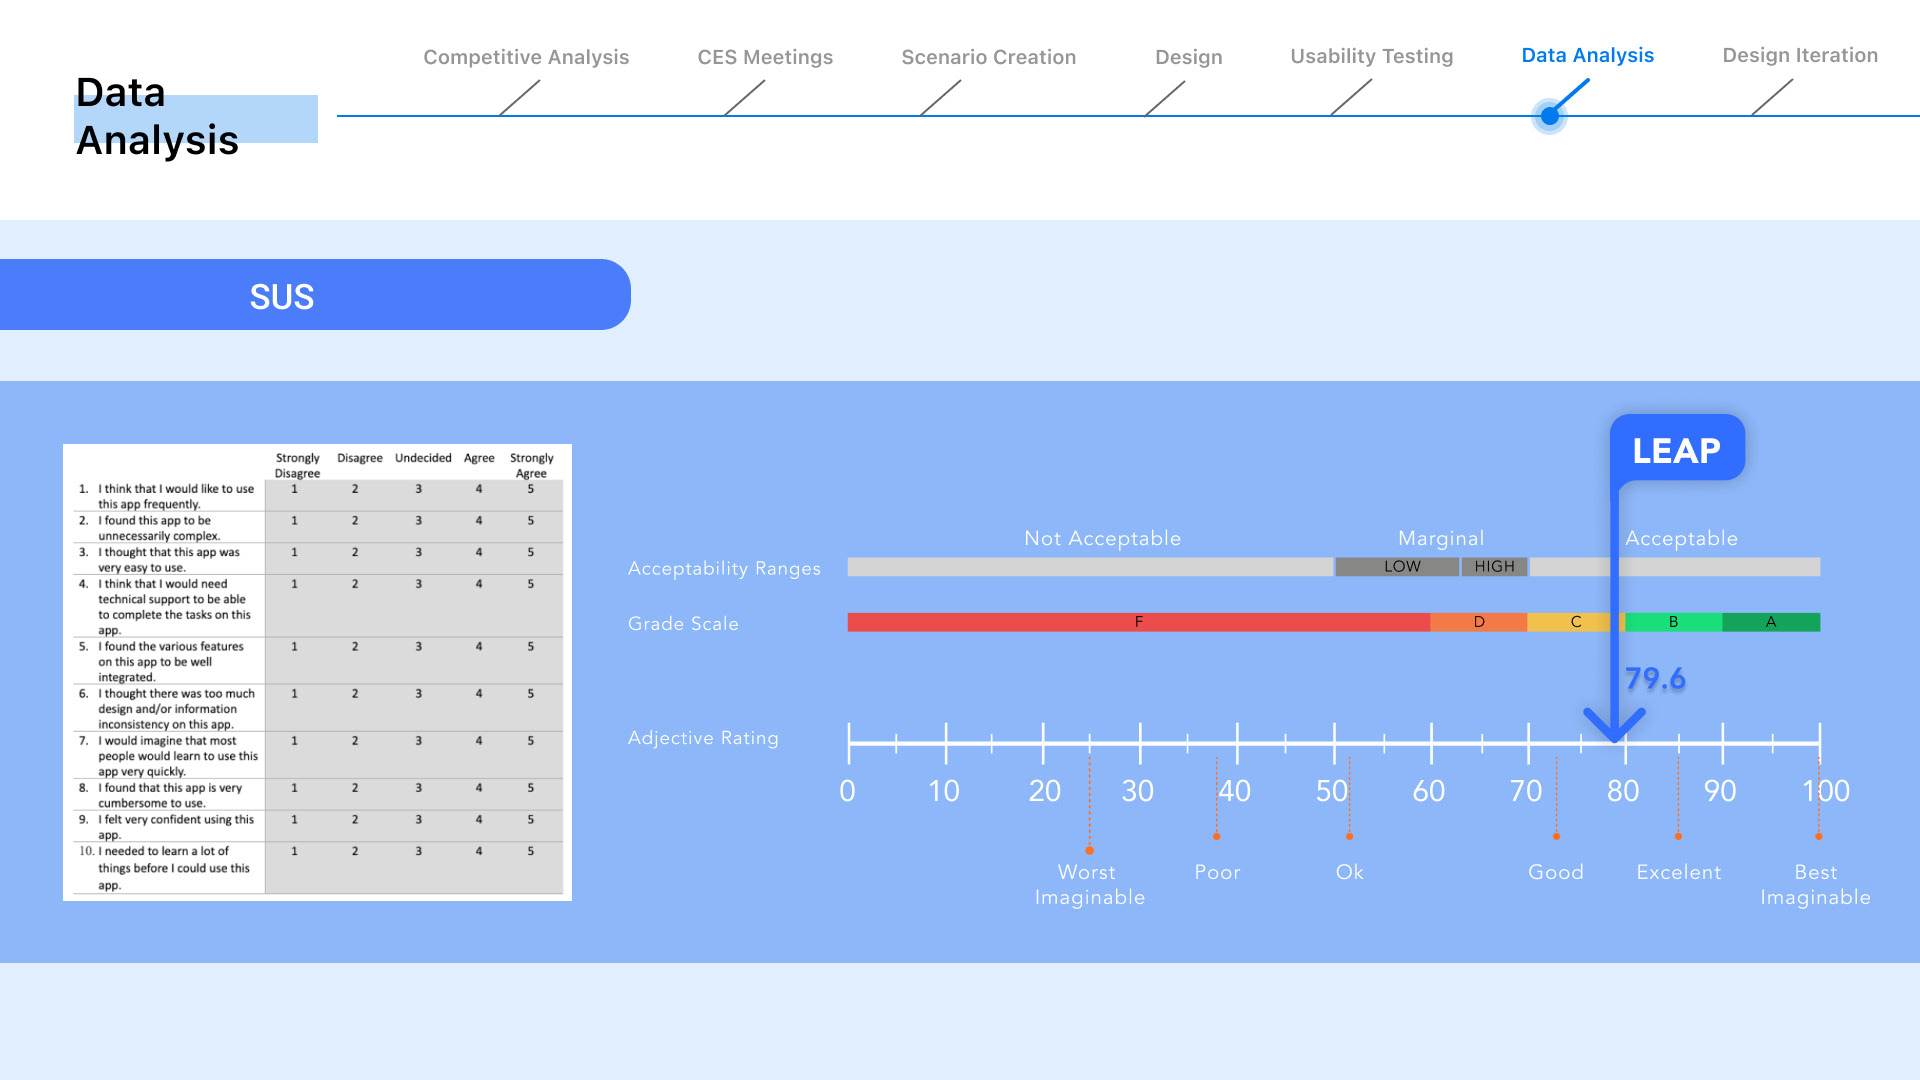Click the Acceptability Ranges row label
Screen dimensions: 1920x1080
pos(724,568)
